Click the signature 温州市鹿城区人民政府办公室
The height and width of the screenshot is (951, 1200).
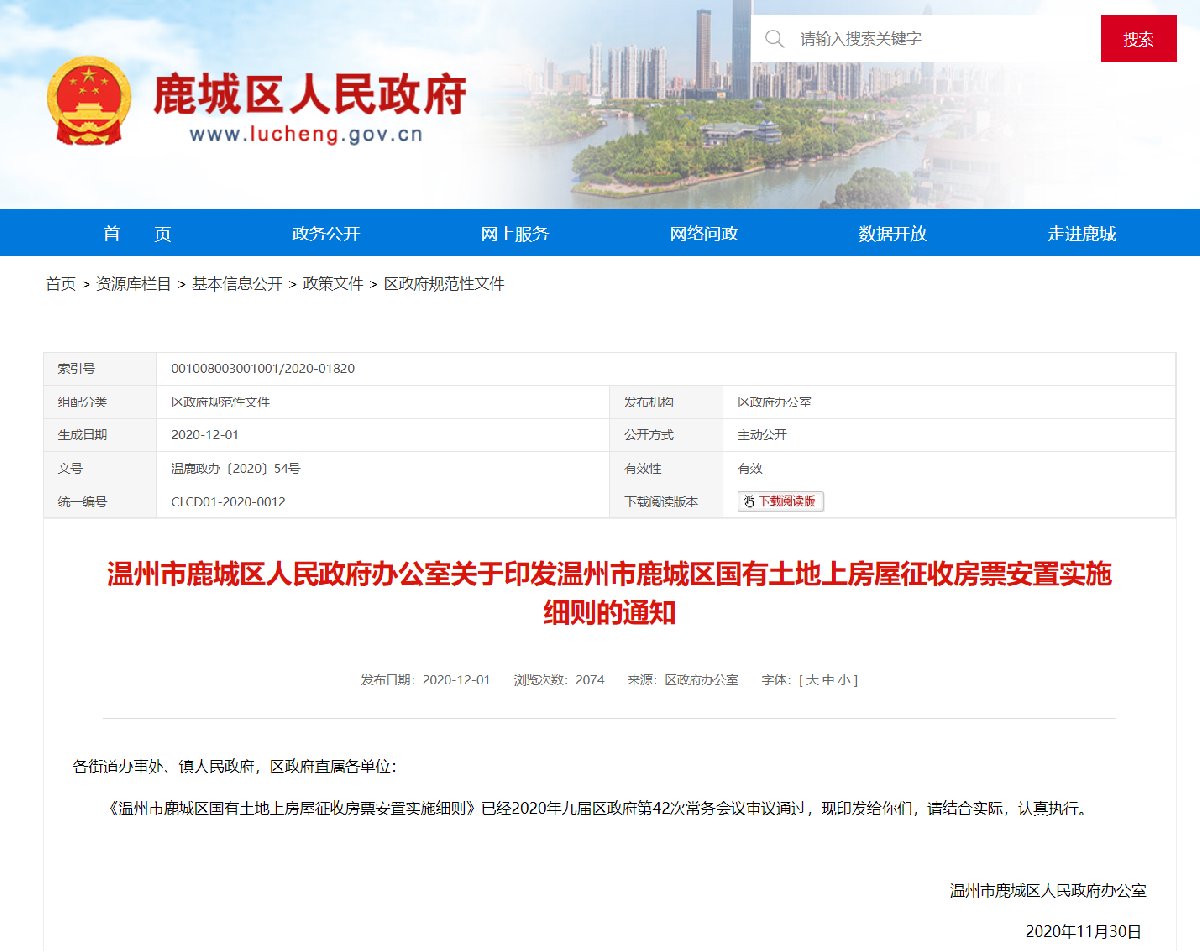1048,890
